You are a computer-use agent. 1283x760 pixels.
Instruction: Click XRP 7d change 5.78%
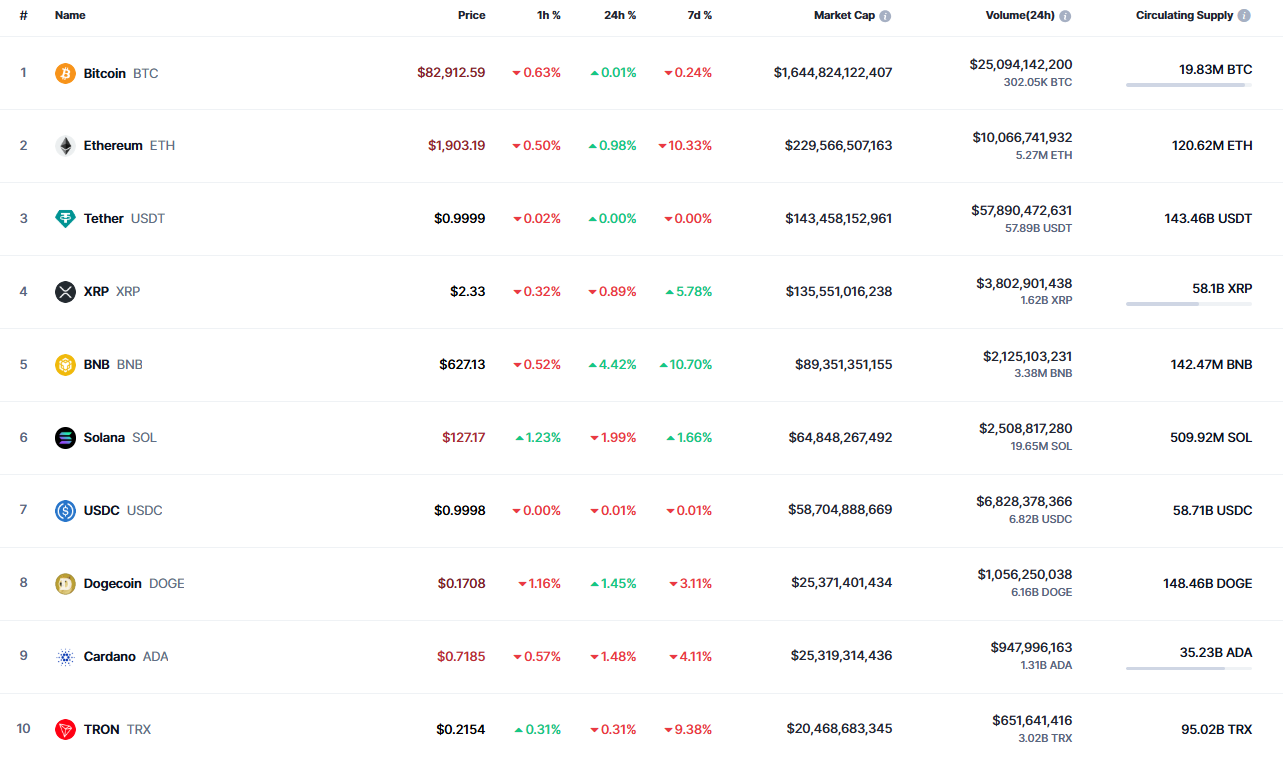click(688, 292)
